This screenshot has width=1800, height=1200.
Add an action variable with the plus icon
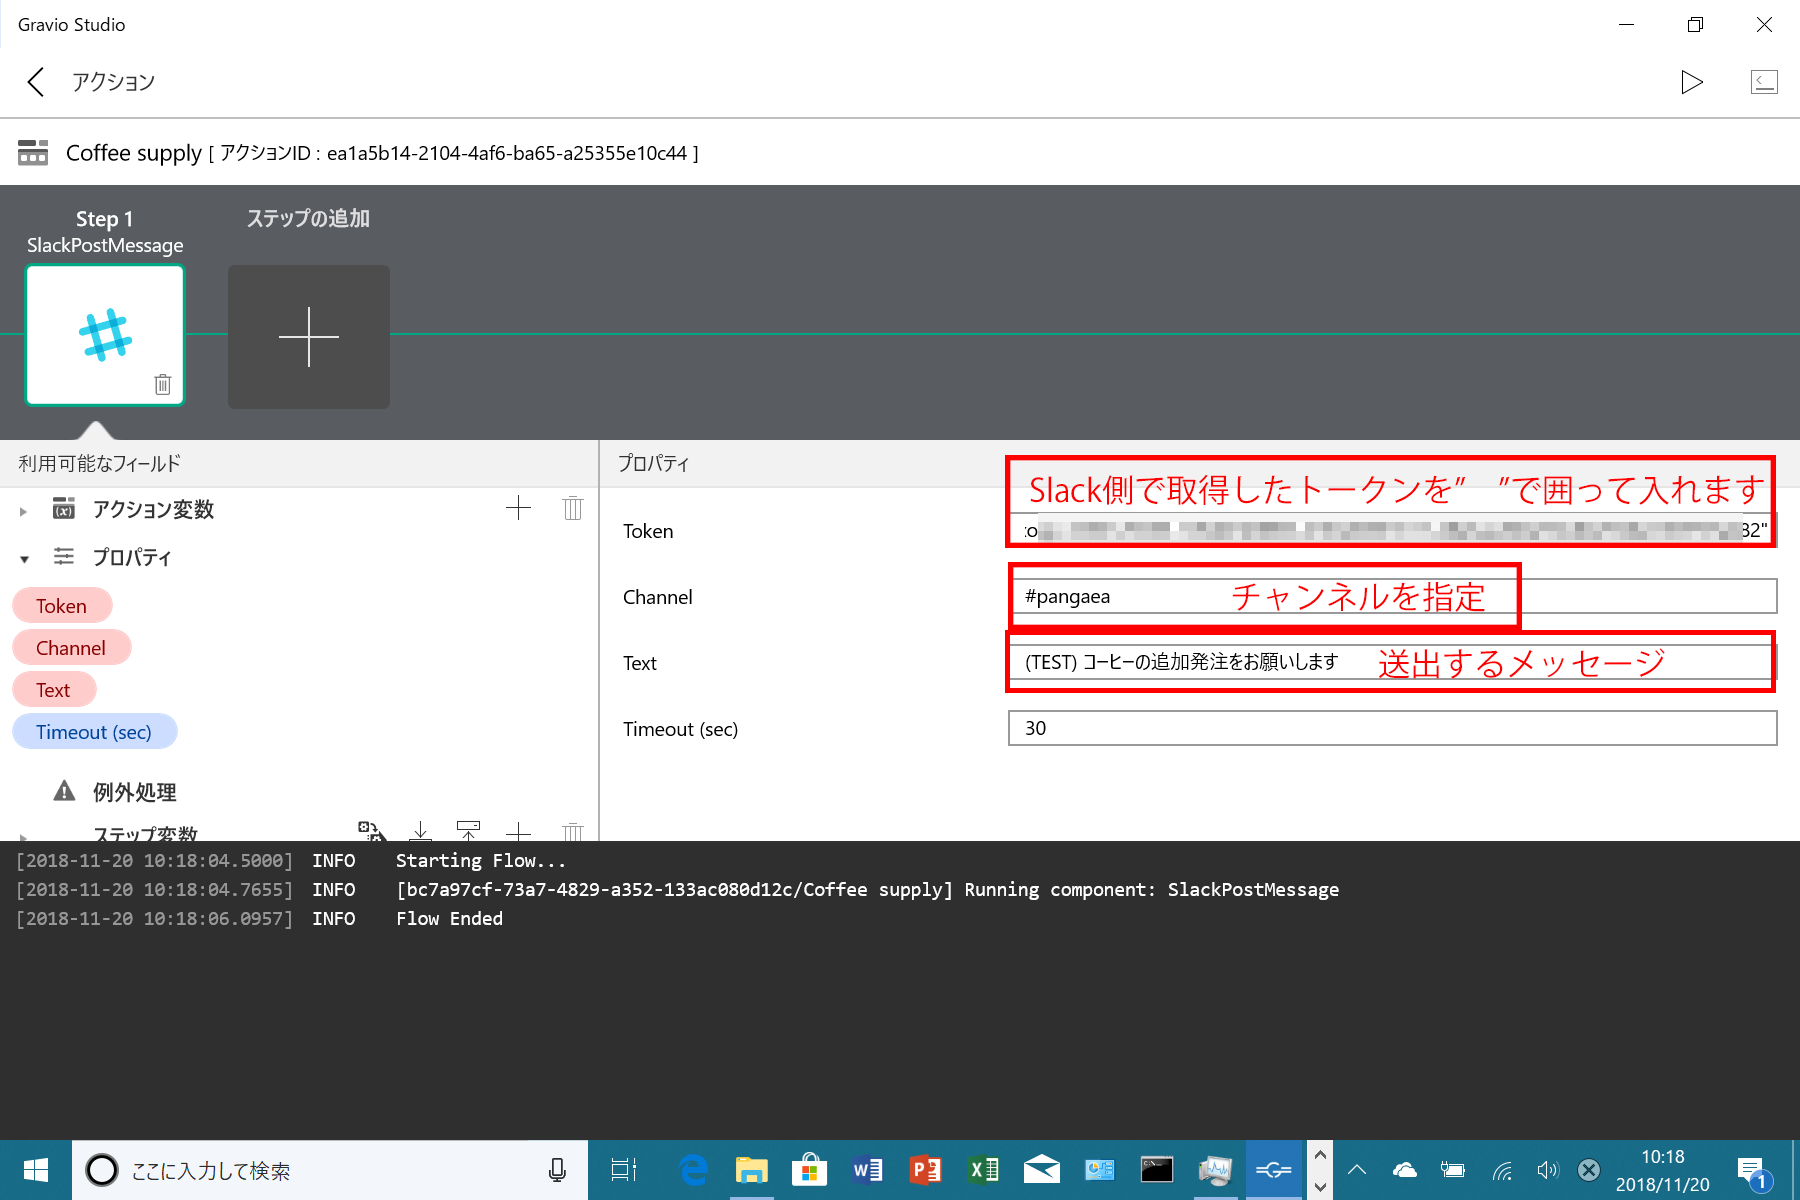tap(518, 508)
